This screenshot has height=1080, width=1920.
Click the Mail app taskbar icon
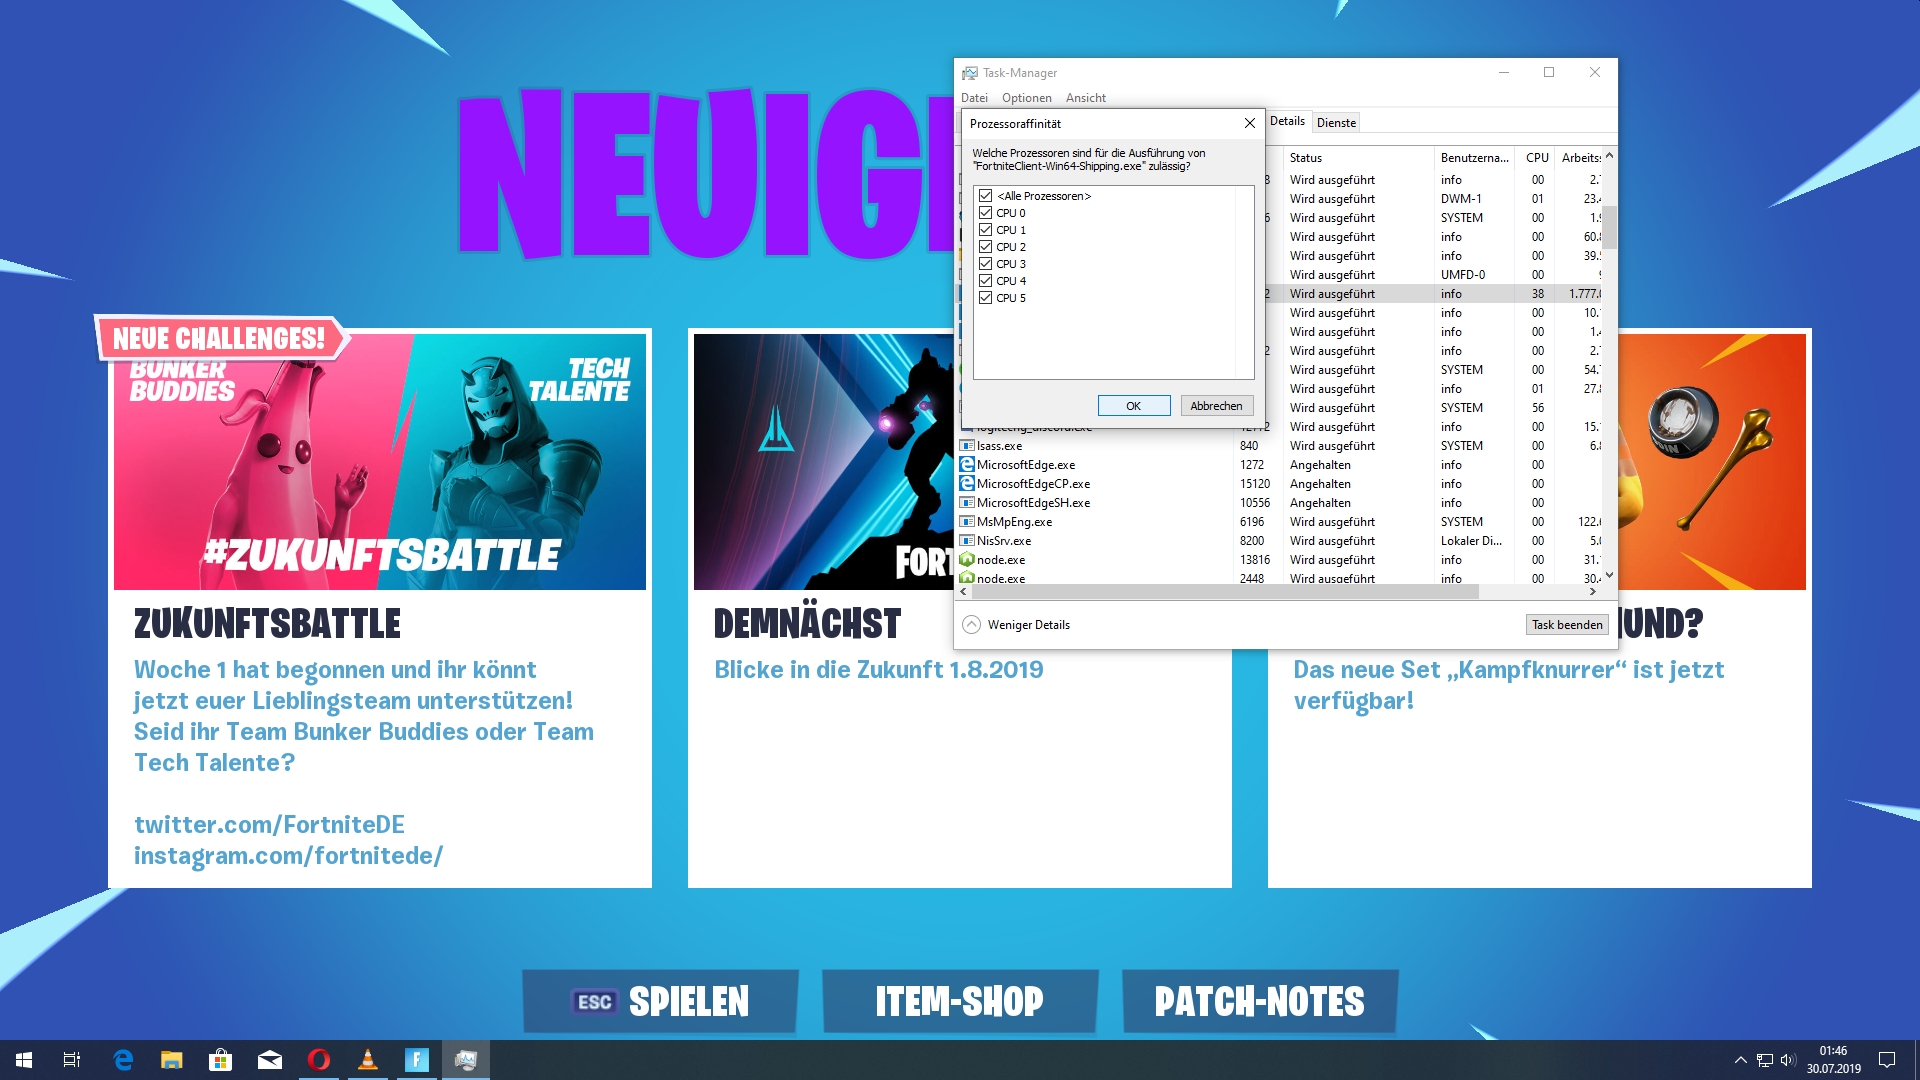(270, 1060)
